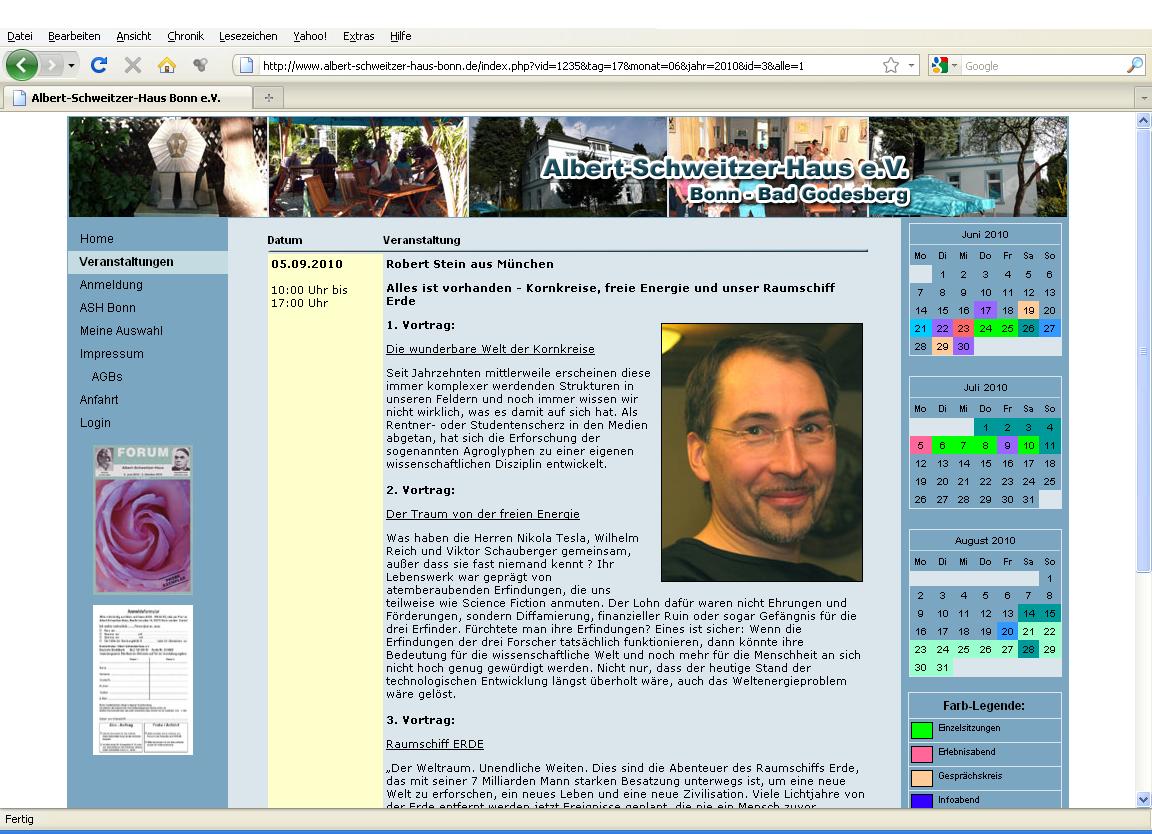The height and width of the screenshot is (834, 1152).
Task: Click inside the Google search field
Action: (1040, 66)
